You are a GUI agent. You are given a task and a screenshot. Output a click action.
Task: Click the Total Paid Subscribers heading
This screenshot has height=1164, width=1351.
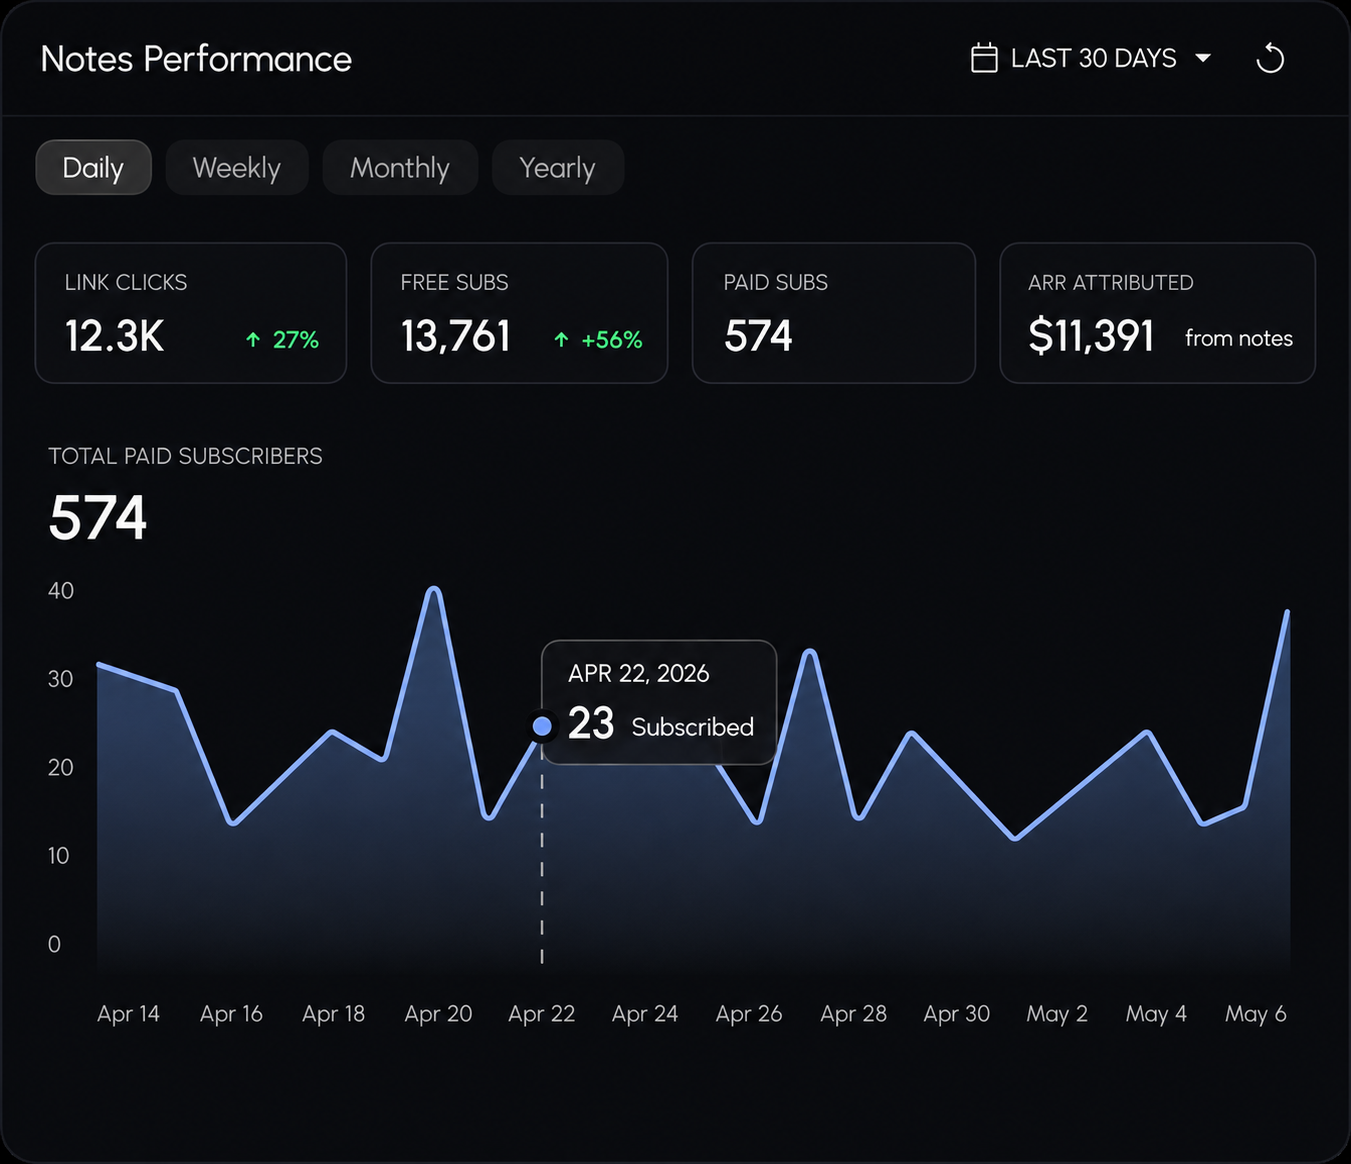pyautogui.click(x=185, y=456)
